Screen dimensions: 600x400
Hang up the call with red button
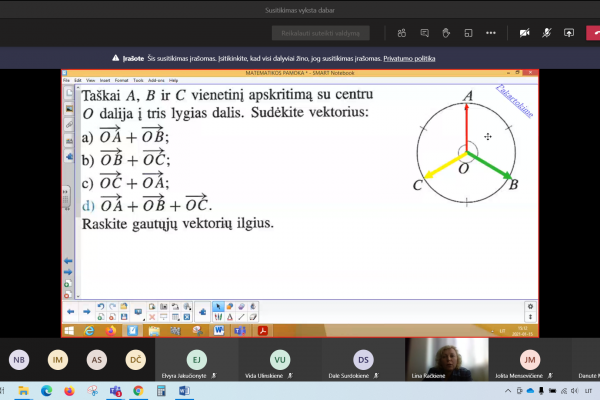coord(594,33)
